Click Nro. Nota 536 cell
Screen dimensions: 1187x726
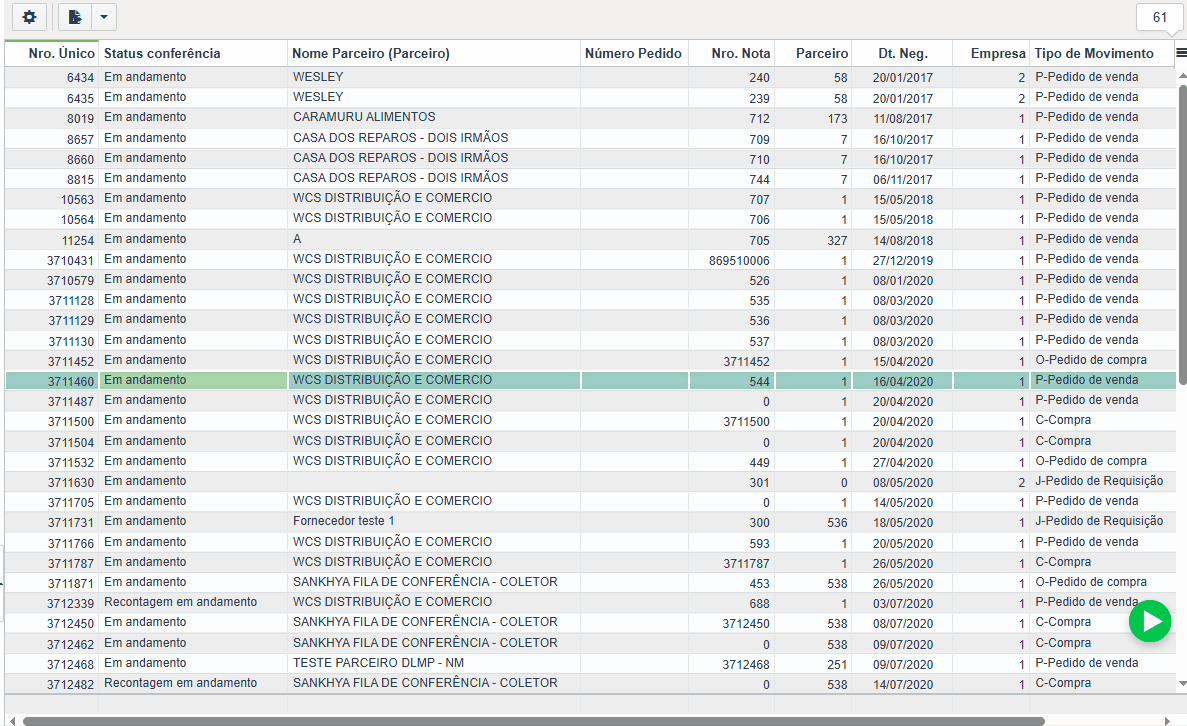pyautogui.click(x=732, y=320)
